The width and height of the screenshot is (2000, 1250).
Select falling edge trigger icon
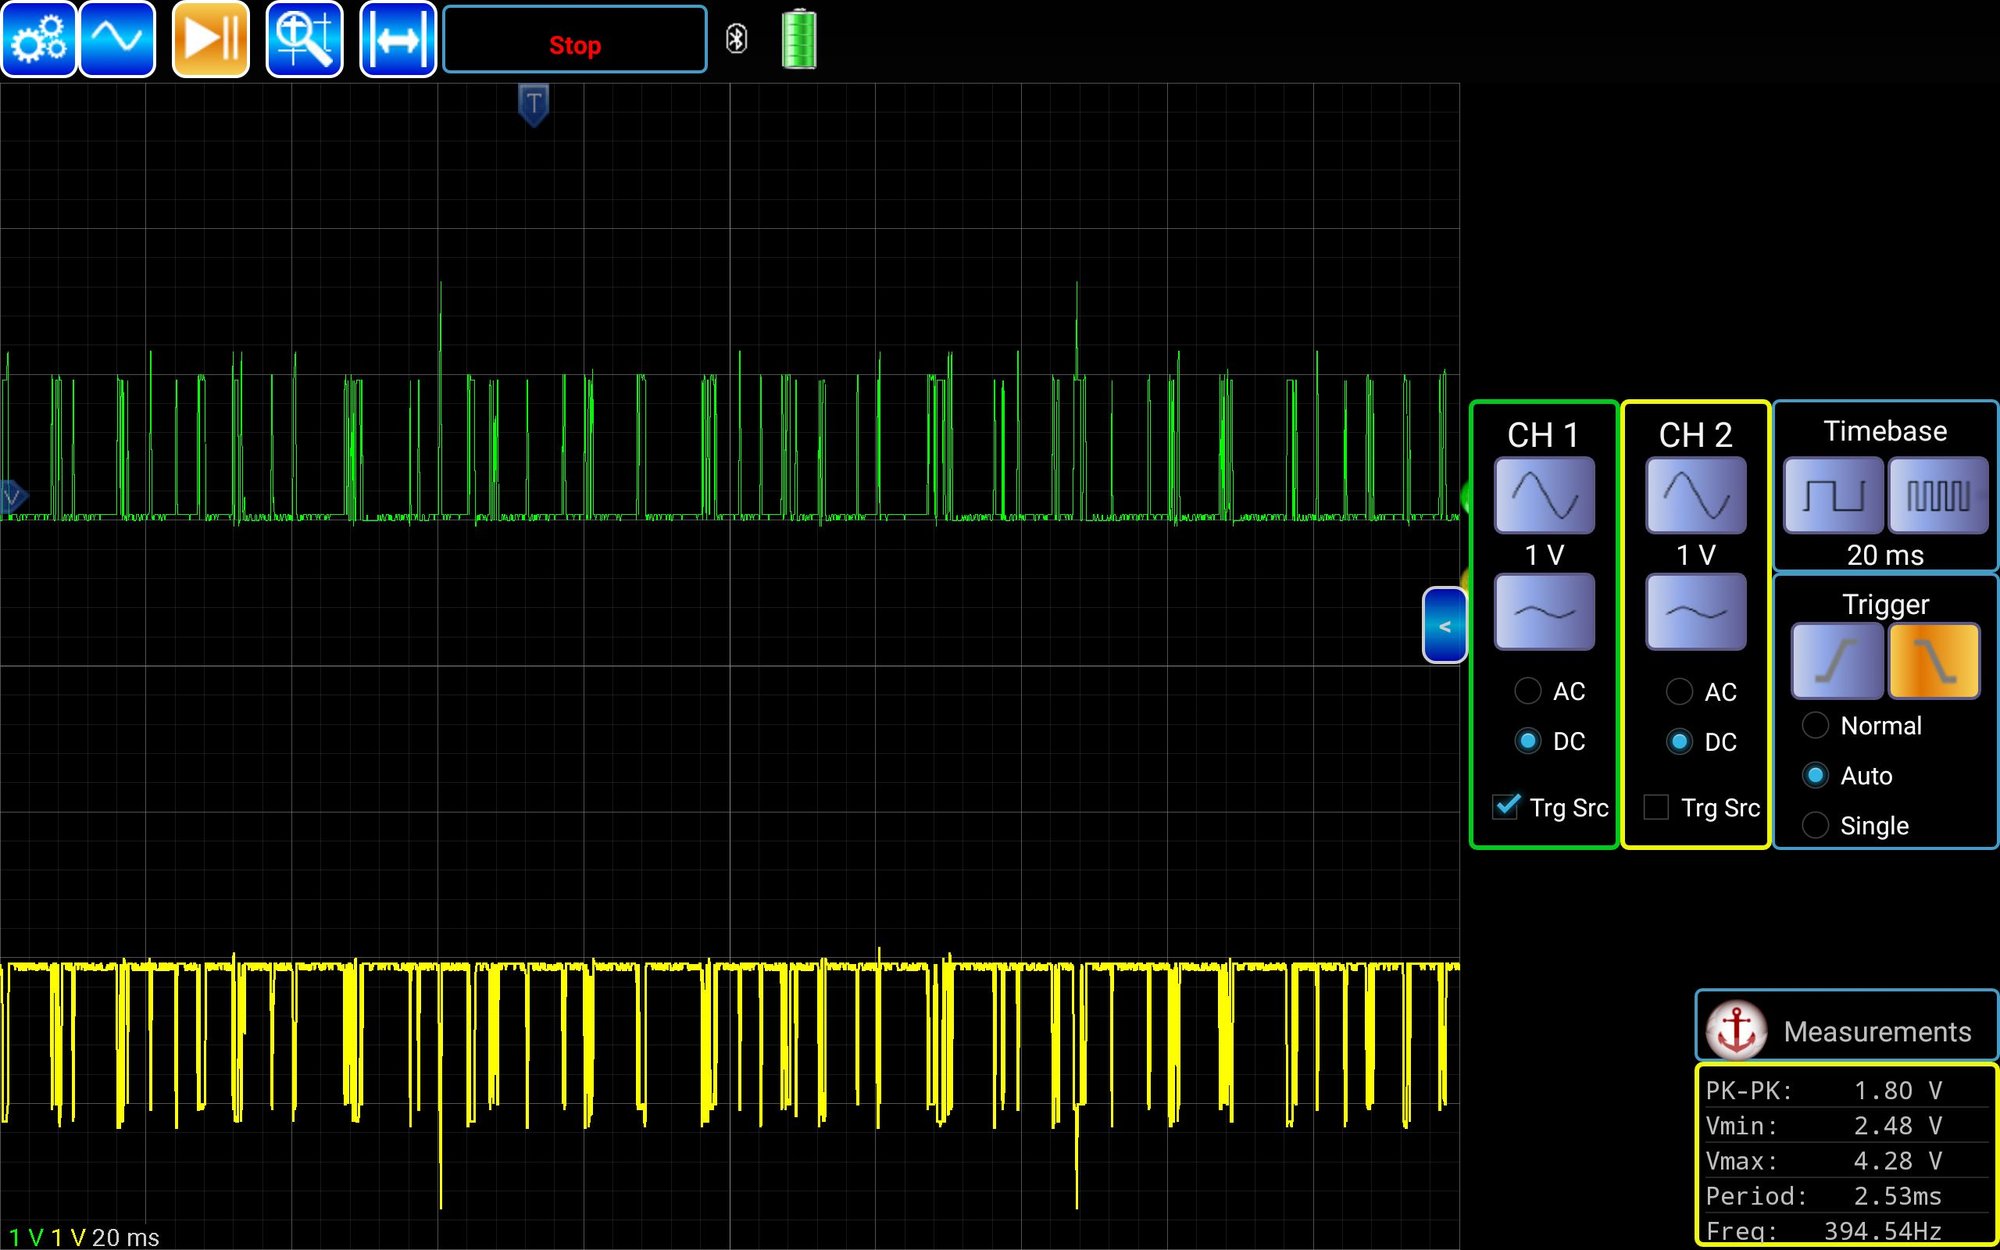[1934, 661]
